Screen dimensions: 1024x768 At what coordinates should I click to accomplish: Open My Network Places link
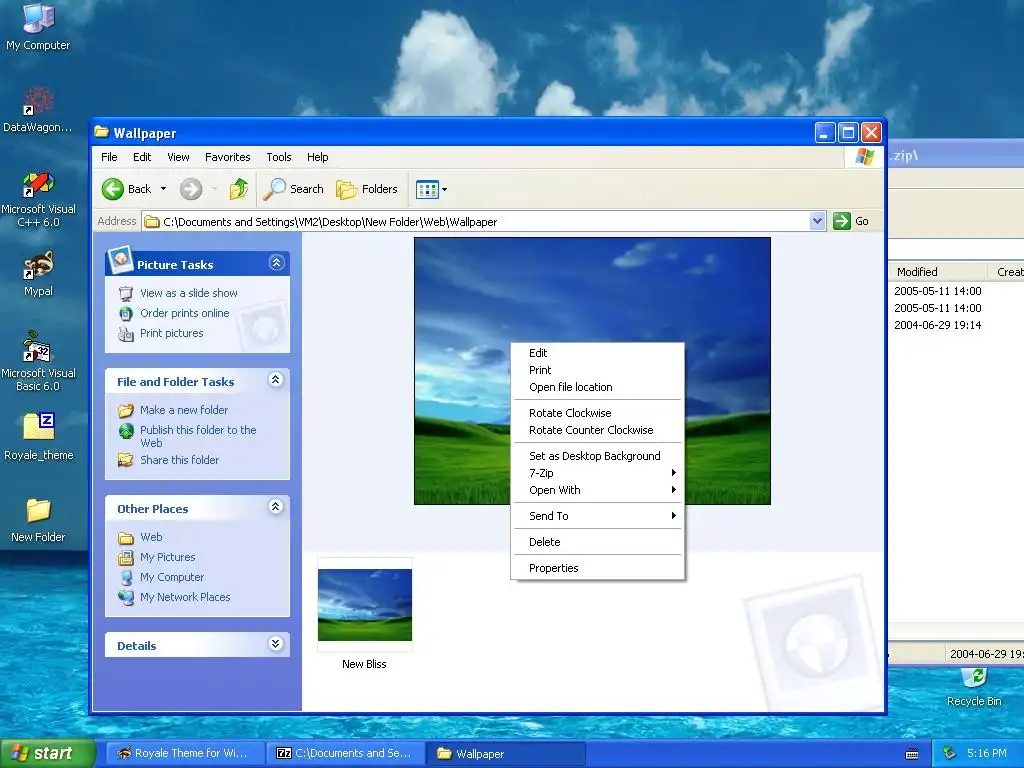(x=185, y=597)
